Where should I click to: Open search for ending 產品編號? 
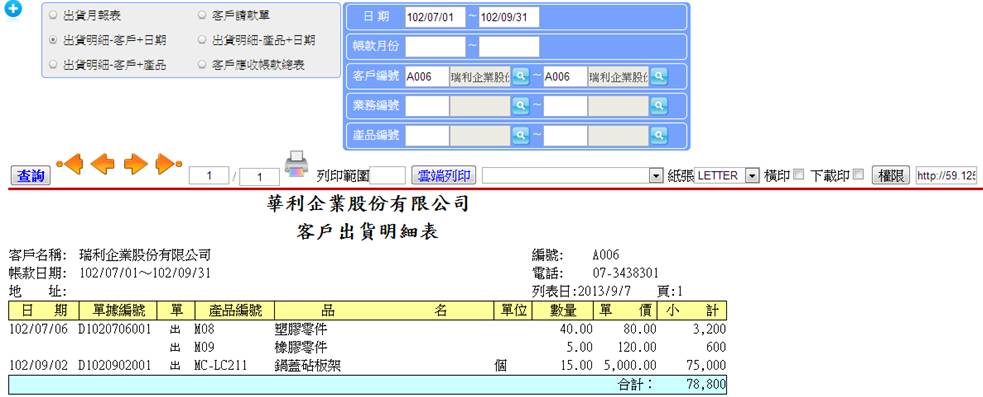[x=658, y=134]
